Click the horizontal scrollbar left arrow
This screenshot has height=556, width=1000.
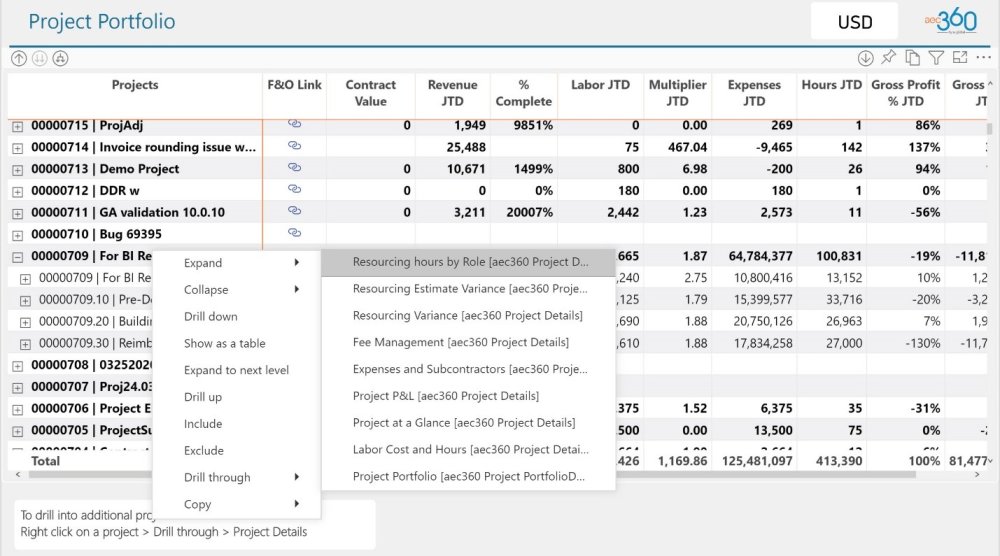pyautogui.click(x=17, y=475)
